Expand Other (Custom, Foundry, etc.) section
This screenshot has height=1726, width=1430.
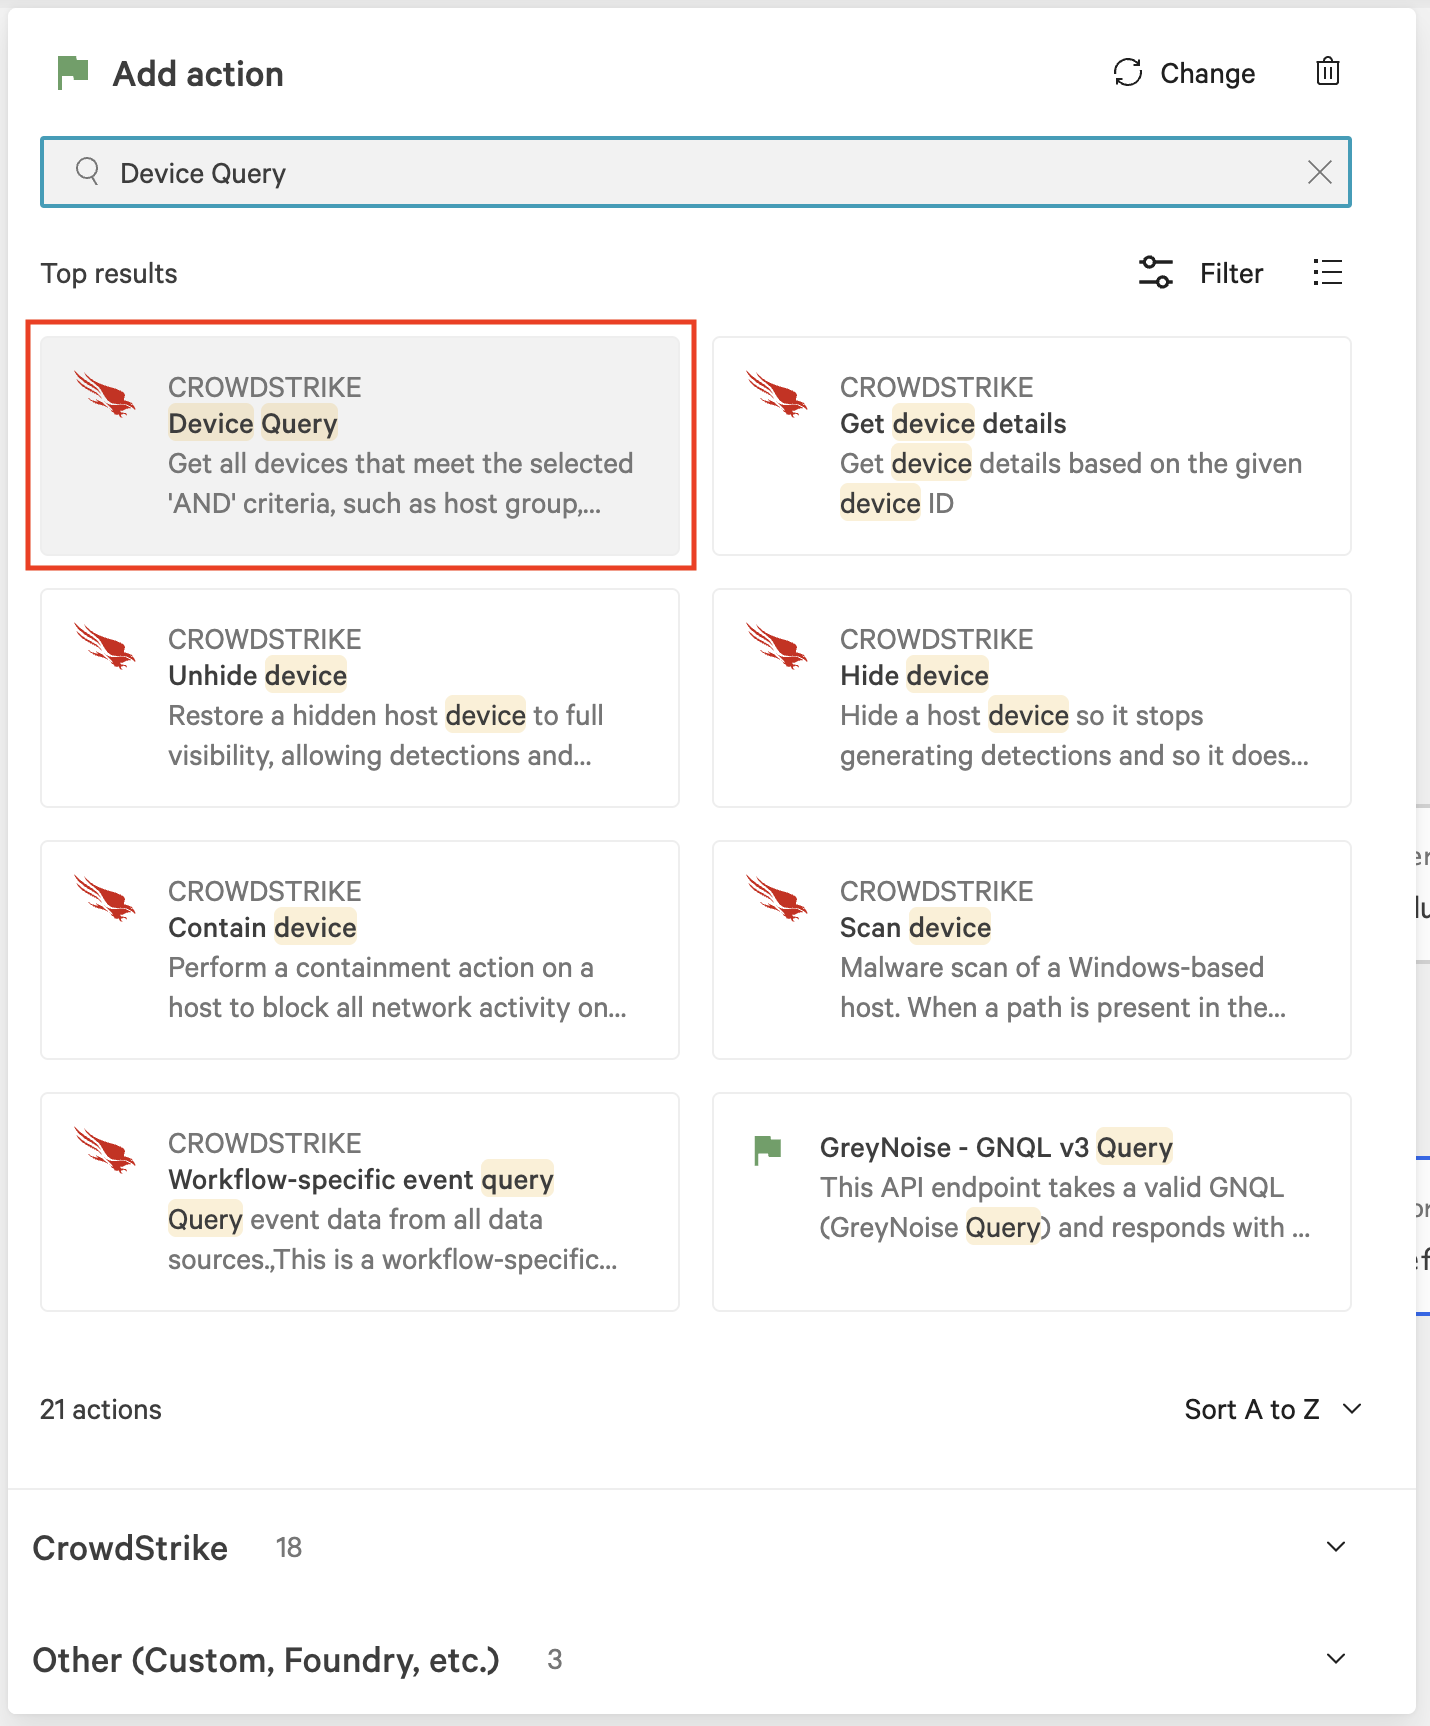1335,1659
